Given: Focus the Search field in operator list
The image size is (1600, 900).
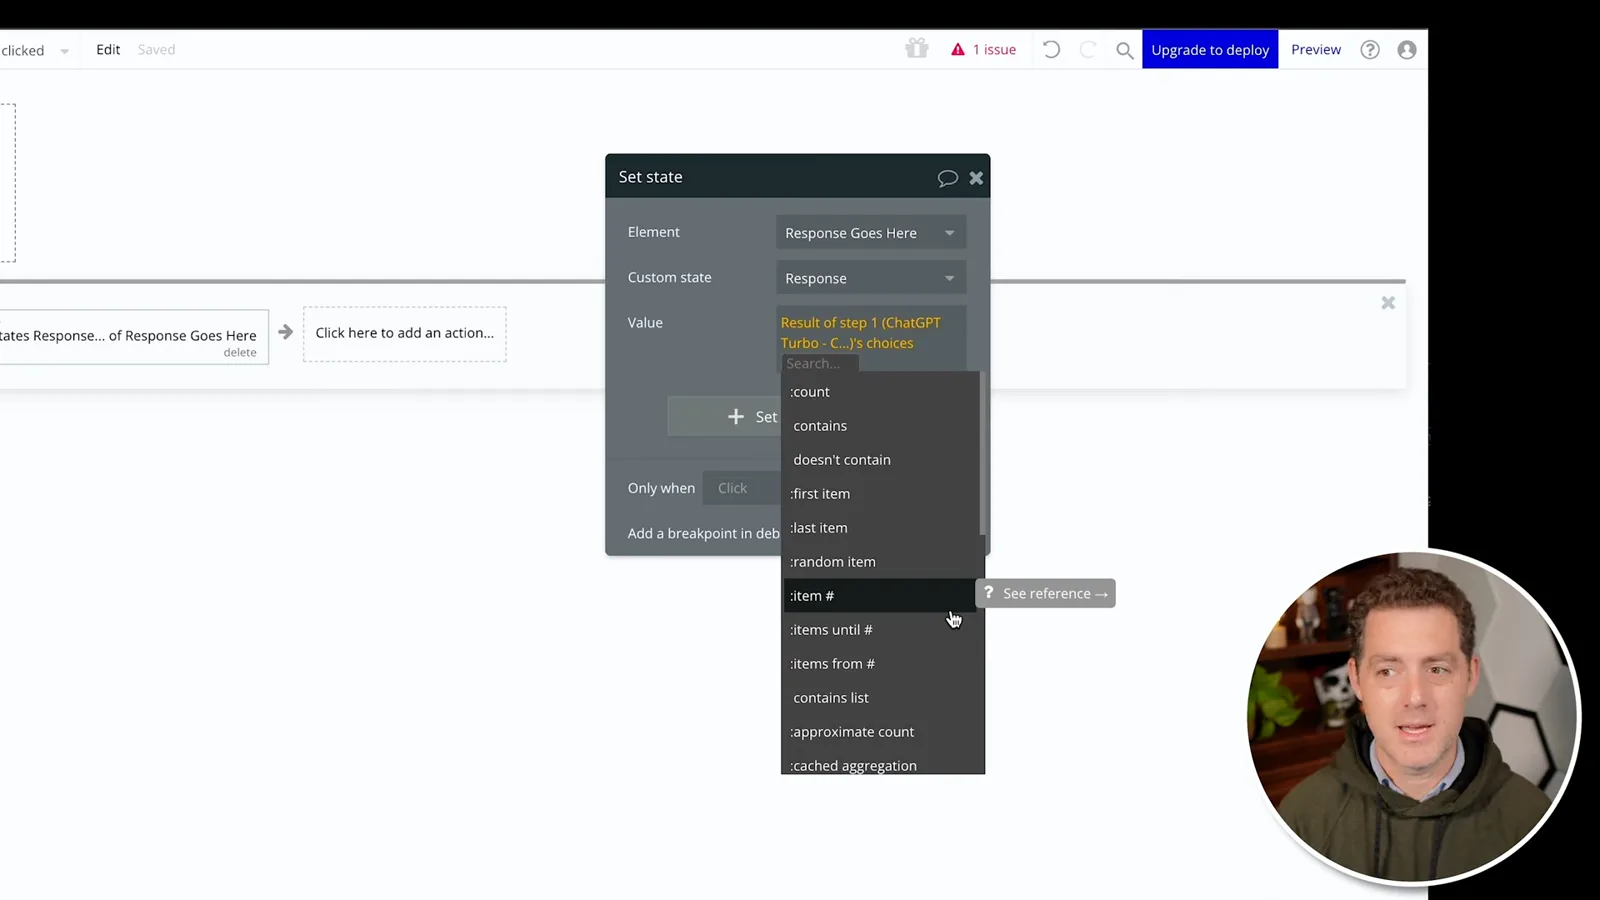Looking at the screenshot, I should pyautogui.click(x=819, y=363).
